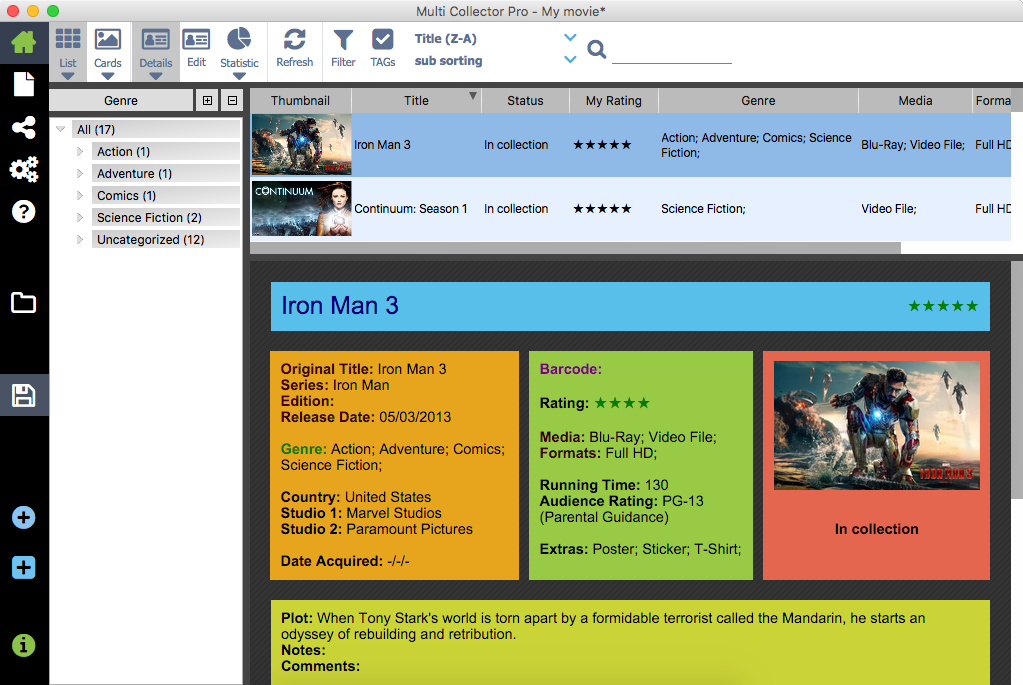
Task: Open List view dropdown arrow
Action: pyautogui.click(x=68, y=76)
